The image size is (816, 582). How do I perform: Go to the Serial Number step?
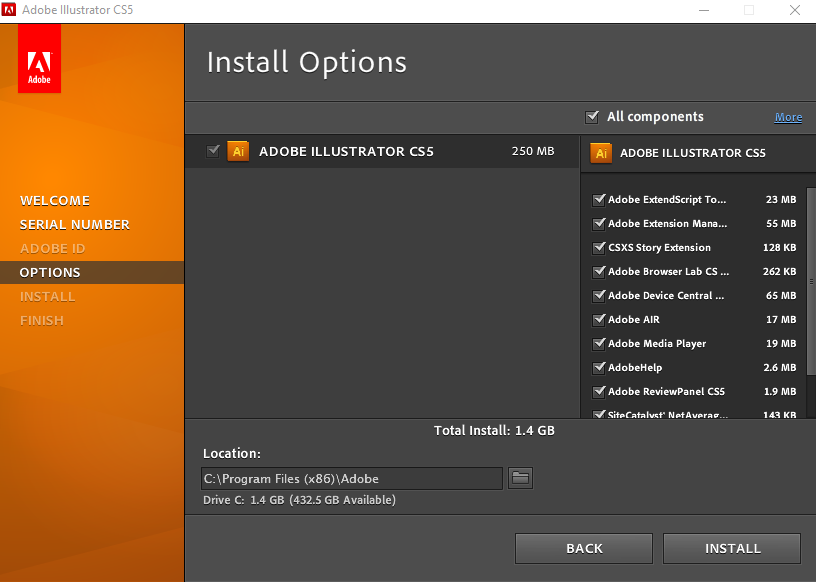[x=74, y=224]
